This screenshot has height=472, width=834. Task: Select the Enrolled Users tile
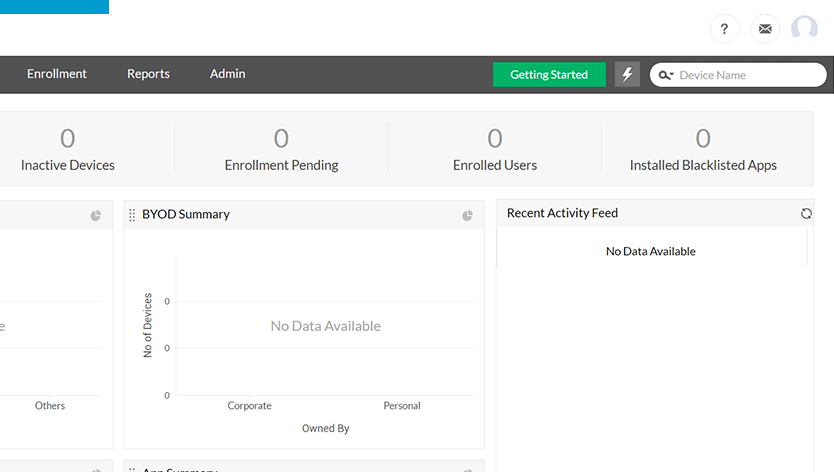pos(495,148)
